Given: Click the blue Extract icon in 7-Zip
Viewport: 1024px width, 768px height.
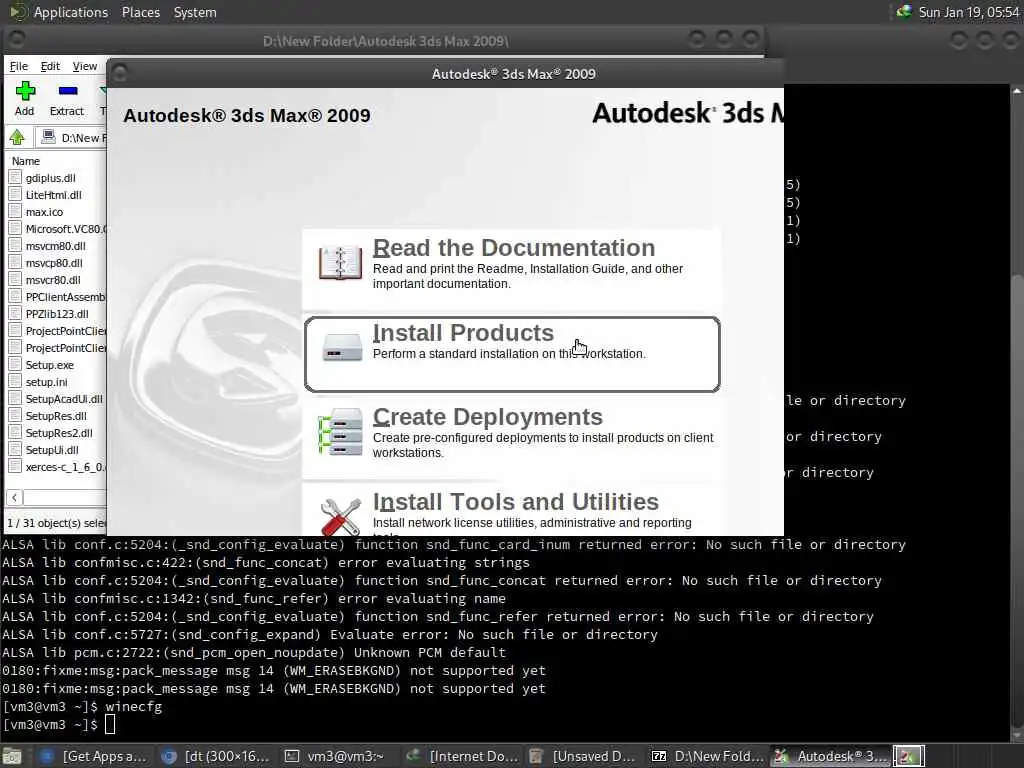Looking at the screenshot, I should (67, 91).
